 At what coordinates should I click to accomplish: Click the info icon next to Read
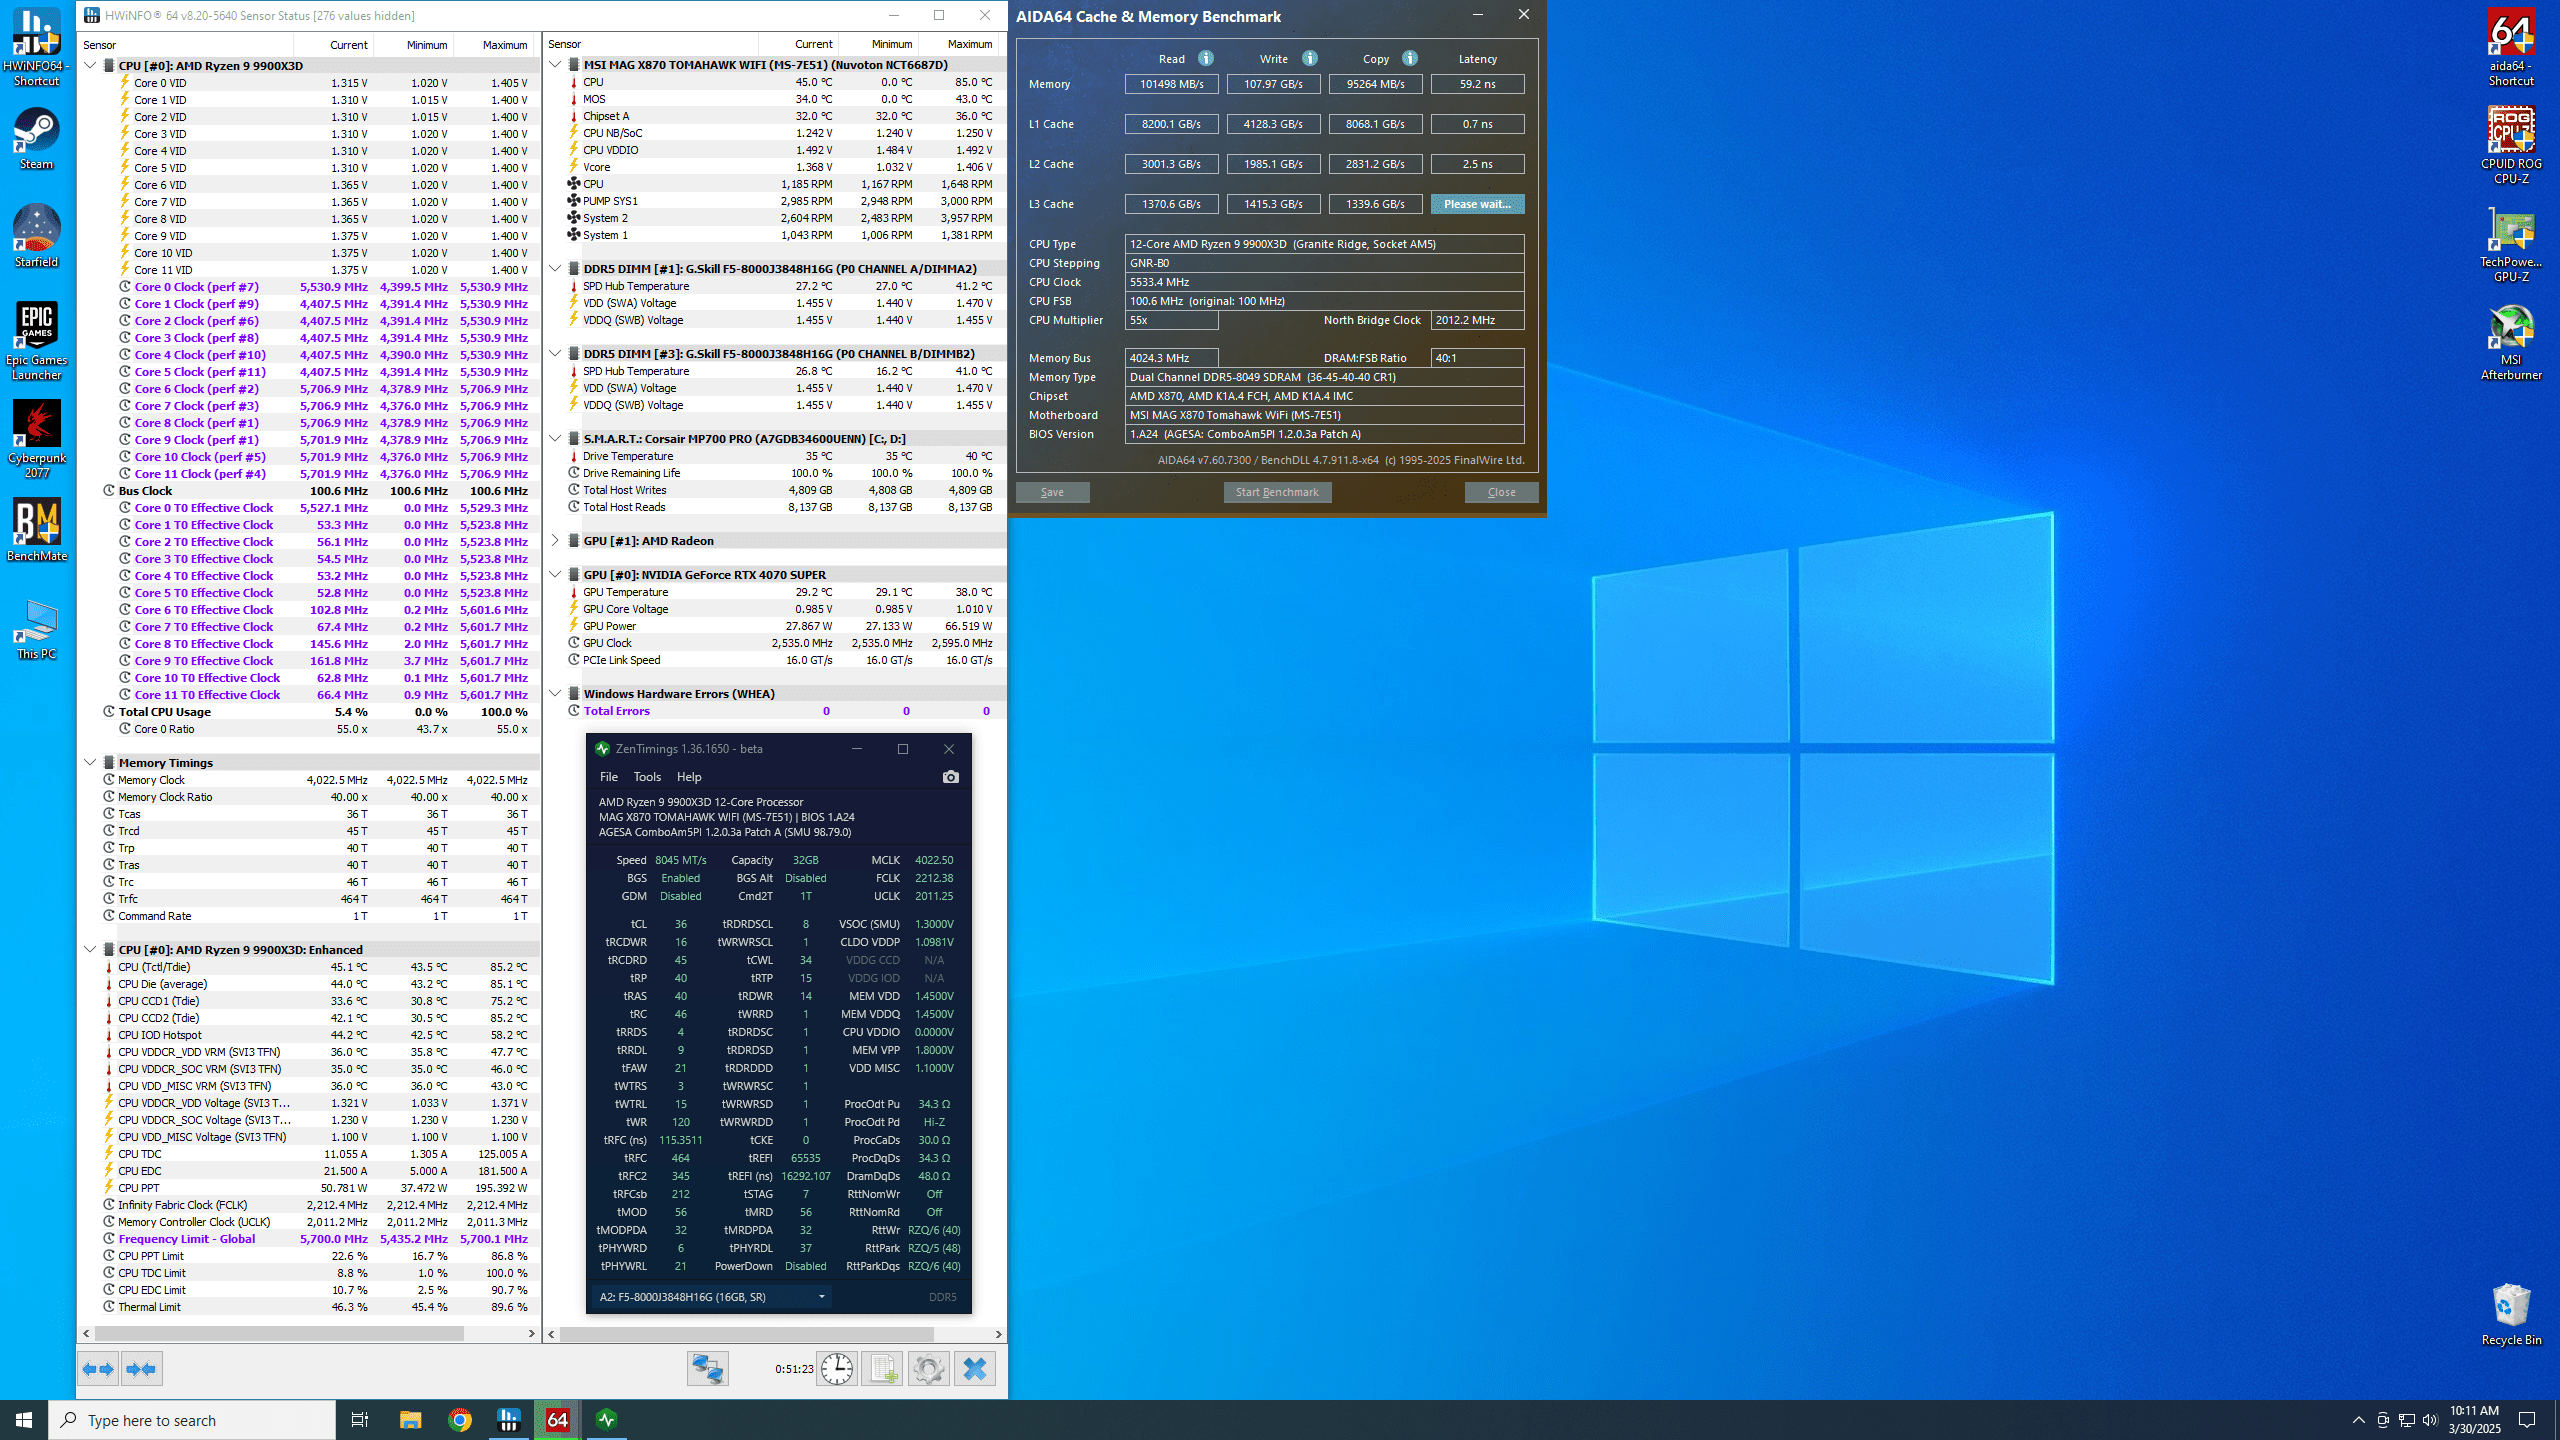(x=1206, y=58)
